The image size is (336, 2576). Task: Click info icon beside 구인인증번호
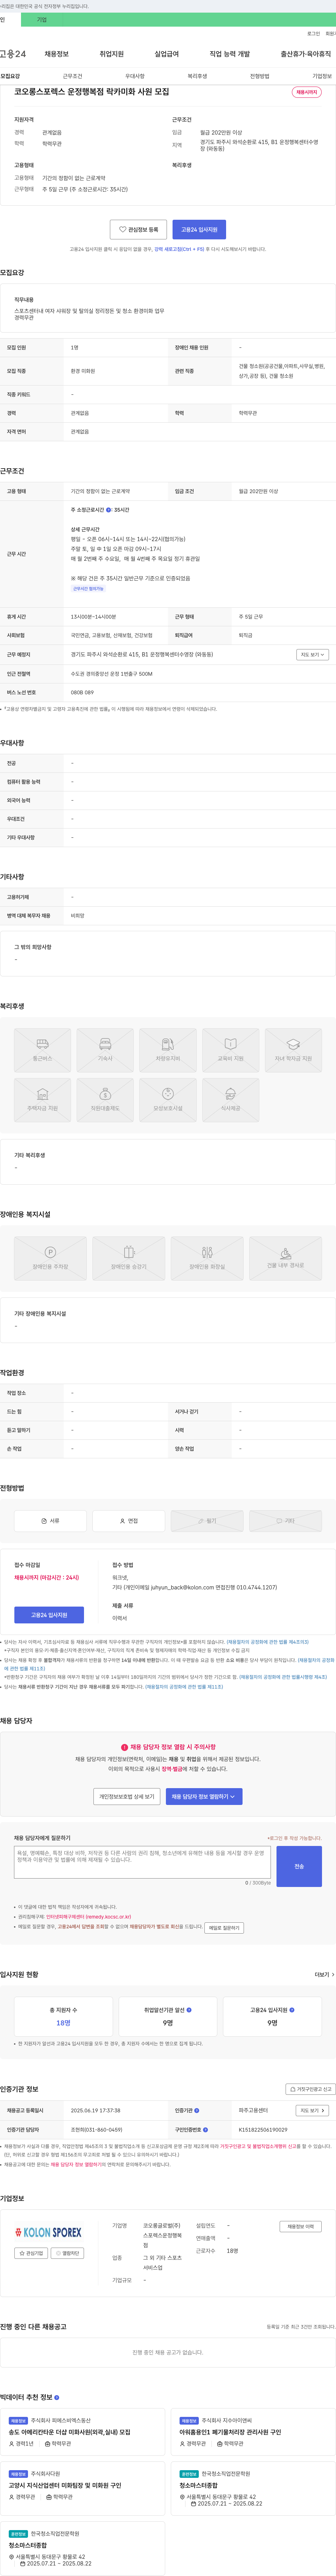206,2129
